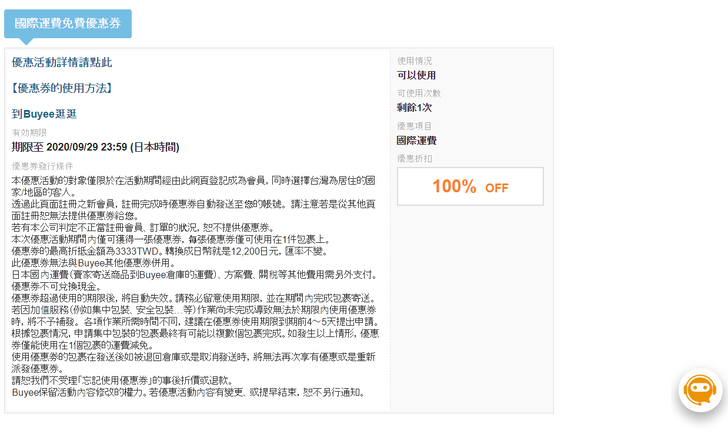
Task: Follow the 到Buyee逛逛 link
Action: coord(44,114)
